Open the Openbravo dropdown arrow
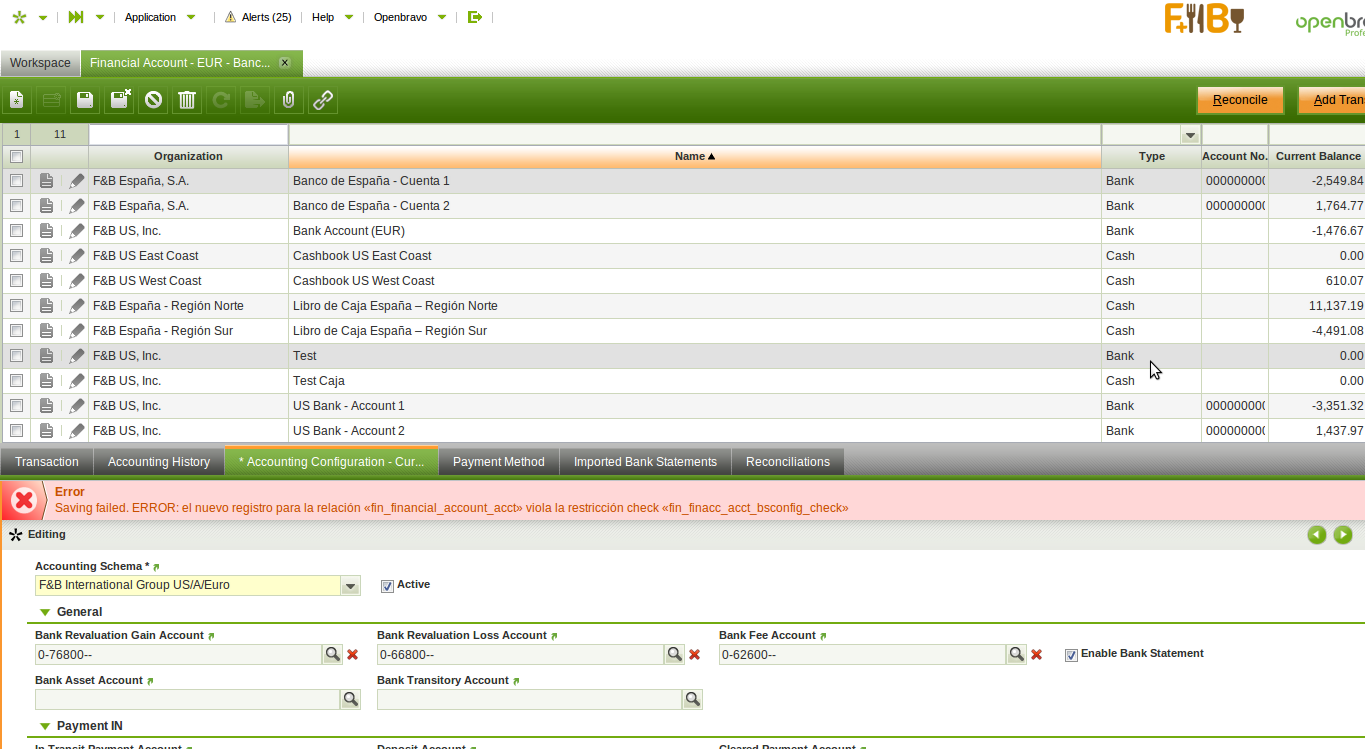This screenshot has height=749, width=1365. point(441,17)
